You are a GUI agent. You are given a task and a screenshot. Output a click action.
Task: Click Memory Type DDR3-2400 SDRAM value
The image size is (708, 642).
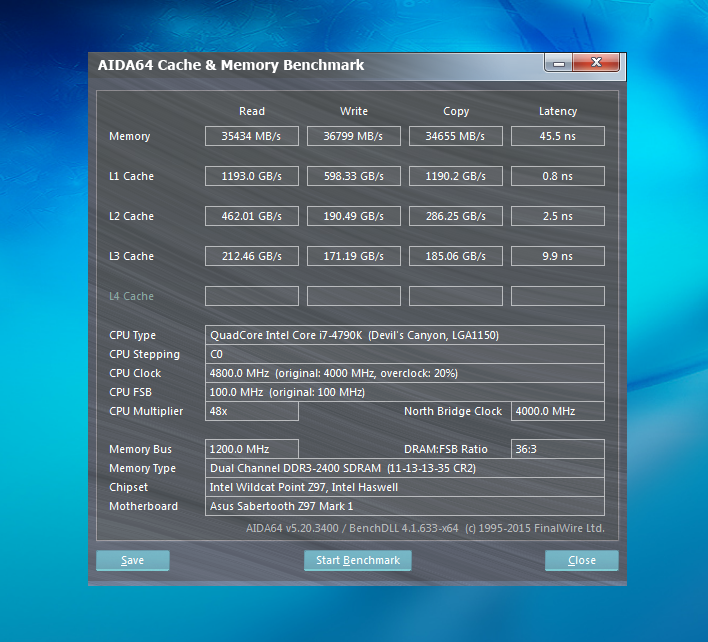405,468
